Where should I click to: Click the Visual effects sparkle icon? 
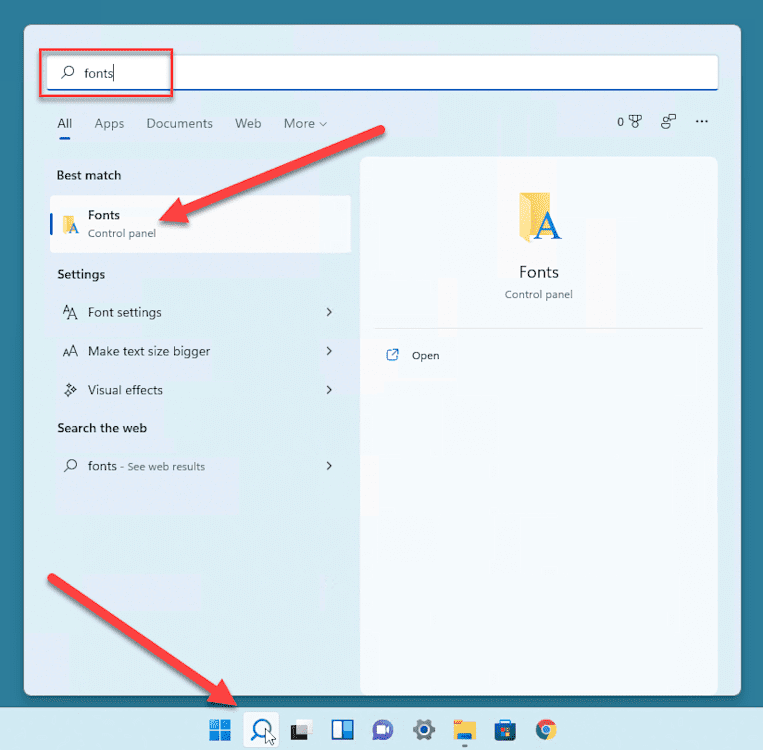[71, 390]
